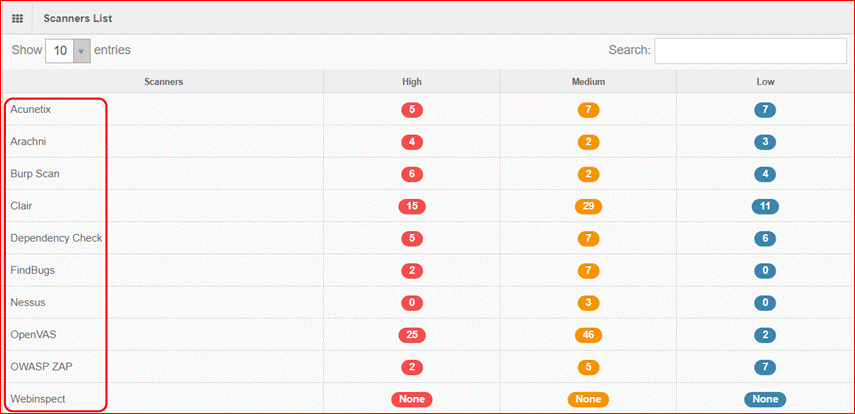Viewport: 855px width, 414px height.
Task: Focus the Search input field
Action: (750, 51)
